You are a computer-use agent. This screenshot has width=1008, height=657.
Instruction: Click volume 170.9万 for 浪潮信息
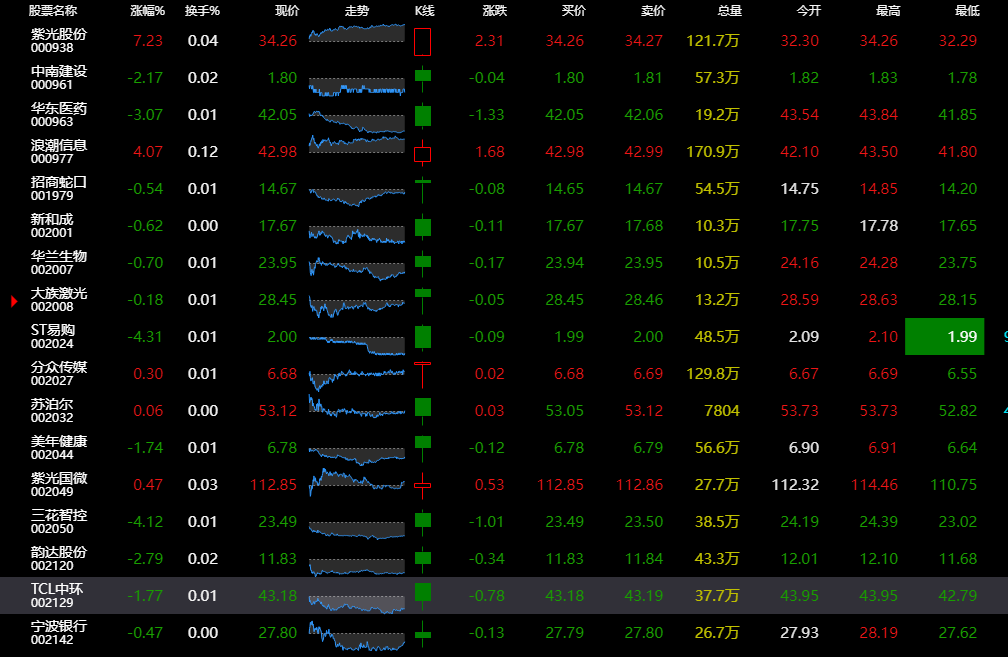713,152
